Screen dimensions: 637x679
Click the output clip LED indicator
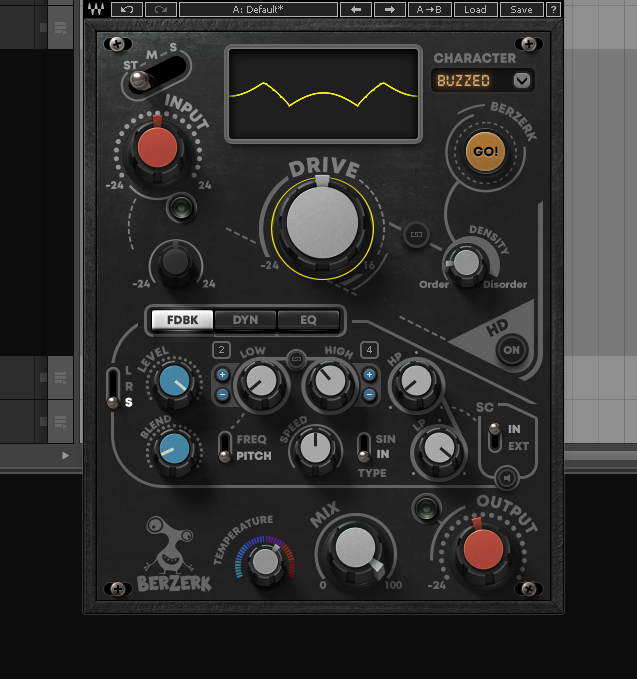427,508
